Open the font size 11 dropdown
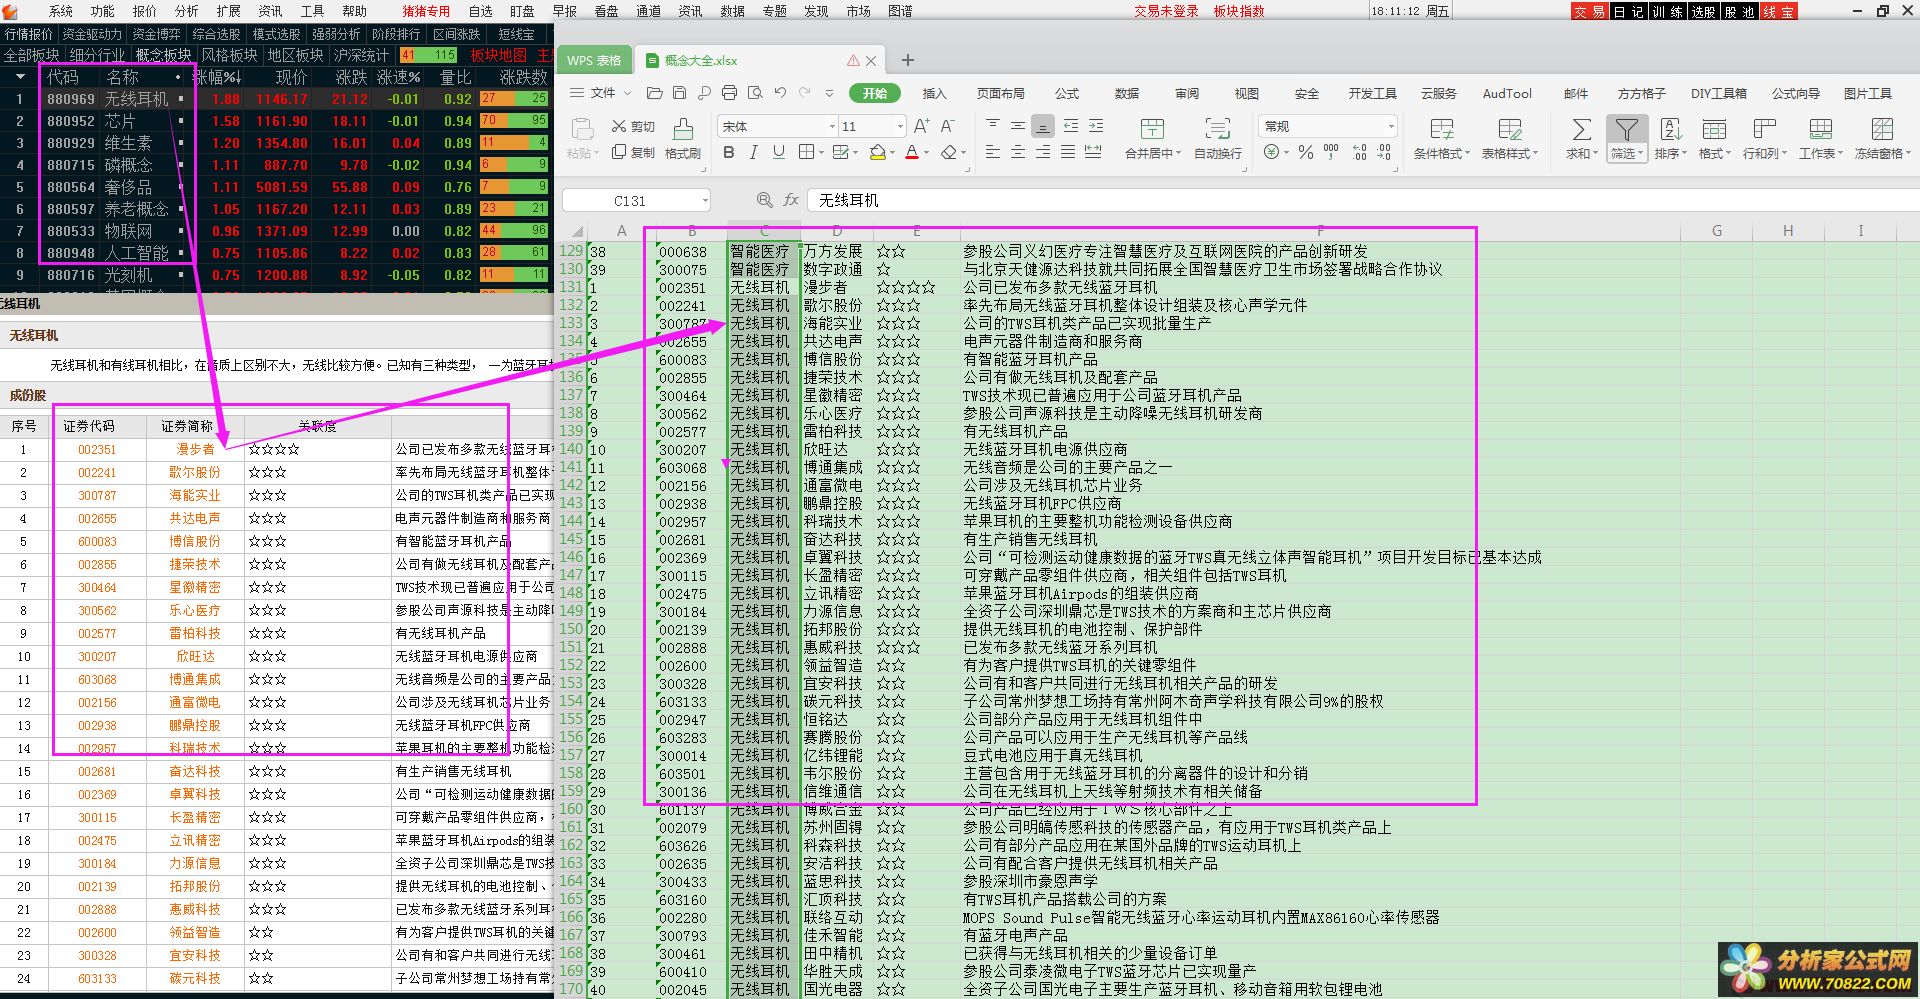This screenshot has width=1920, height=999. click(900, 126)
